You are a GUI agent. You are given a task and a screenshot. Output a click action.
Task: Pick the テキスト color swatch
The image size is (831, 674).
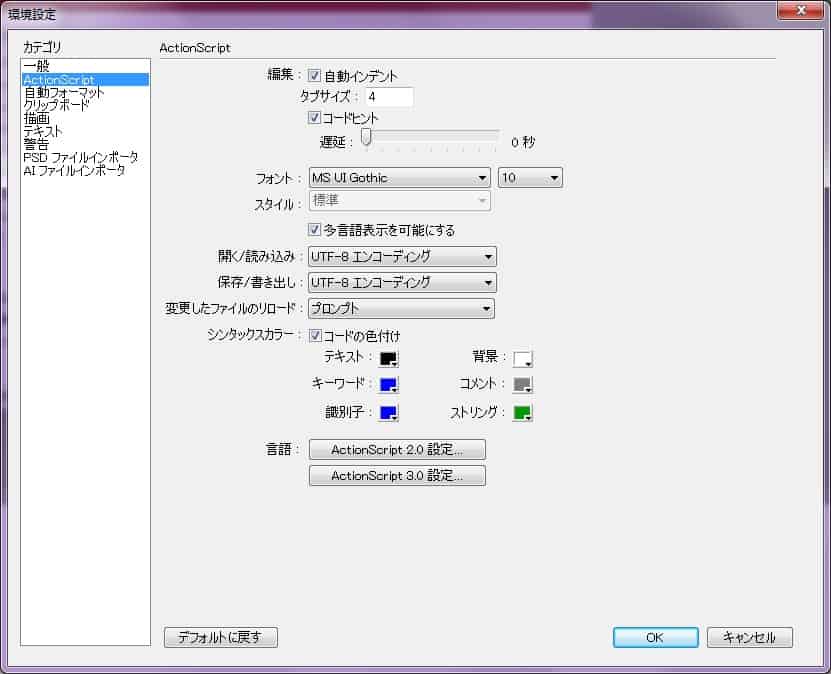[388, 359]
